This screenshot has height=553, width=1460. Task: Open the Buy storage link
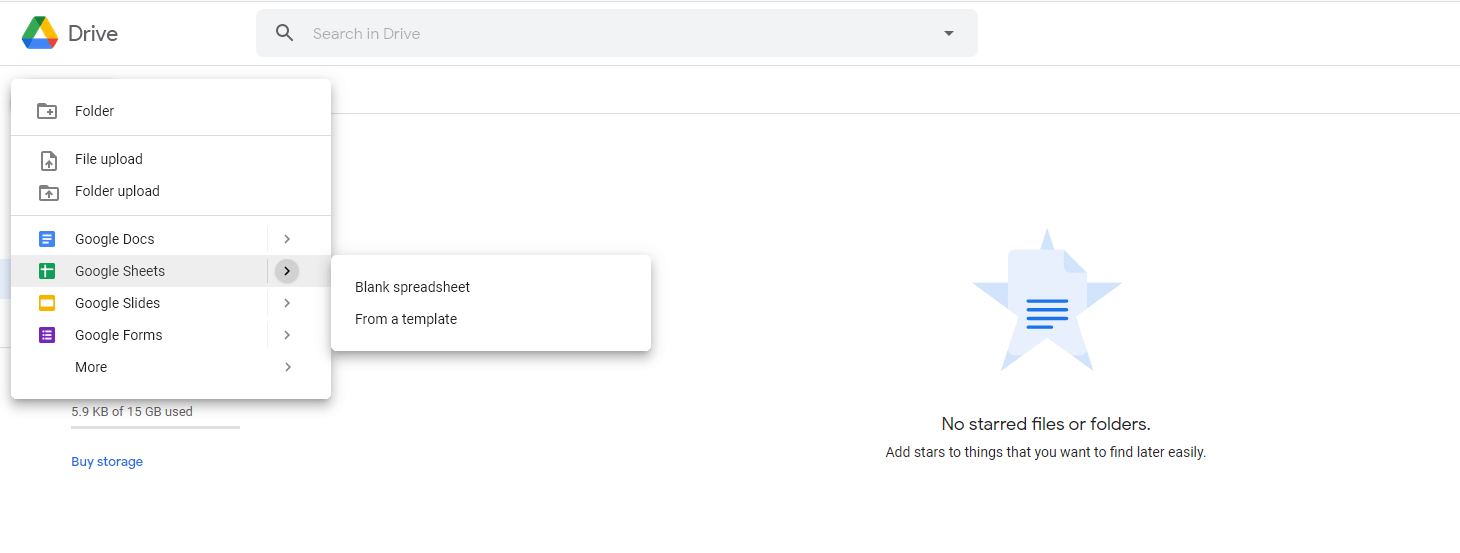pos(107,462)
